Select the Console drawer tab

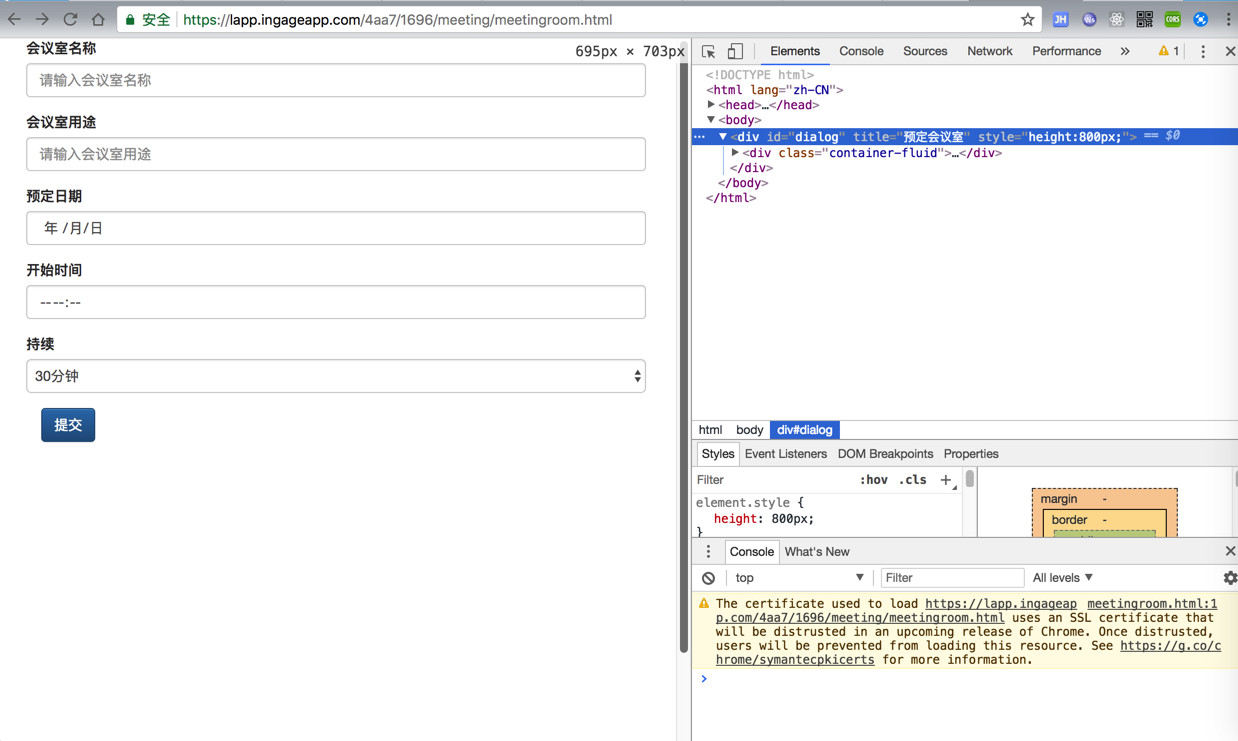tap(751, 552)
